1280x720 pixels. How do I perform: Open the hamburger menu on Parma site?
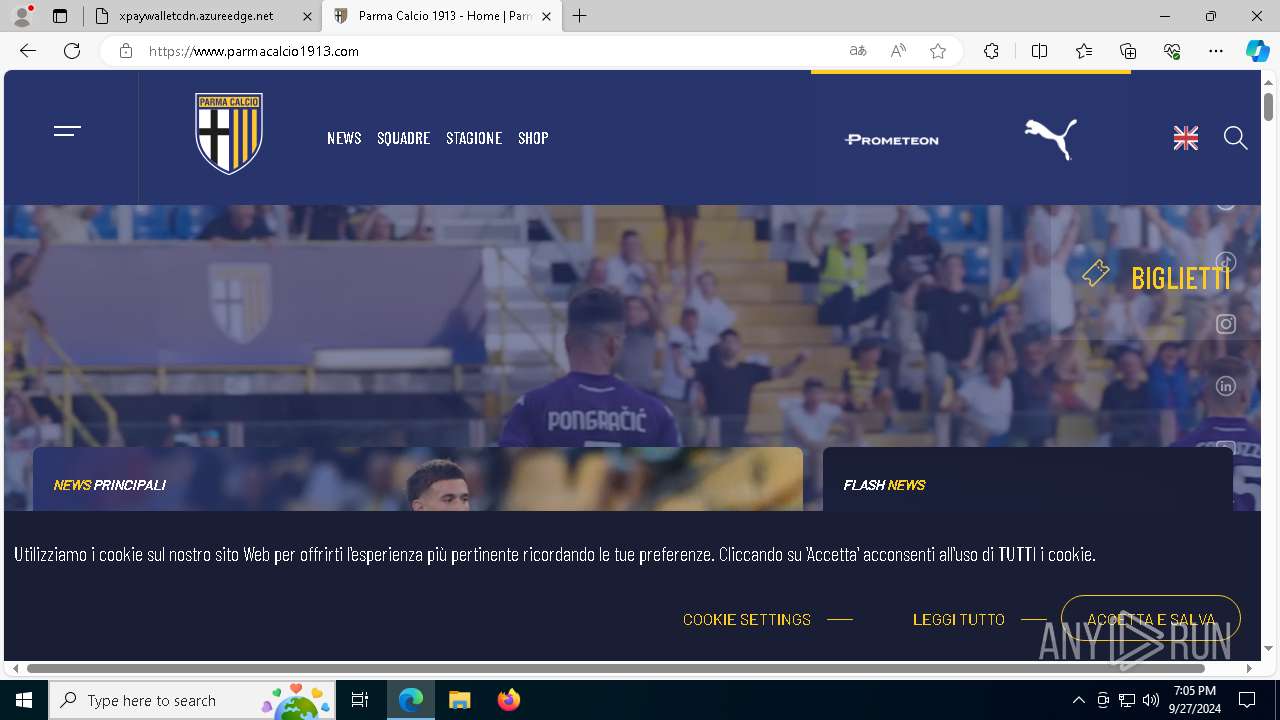click(x=67, y=131)
